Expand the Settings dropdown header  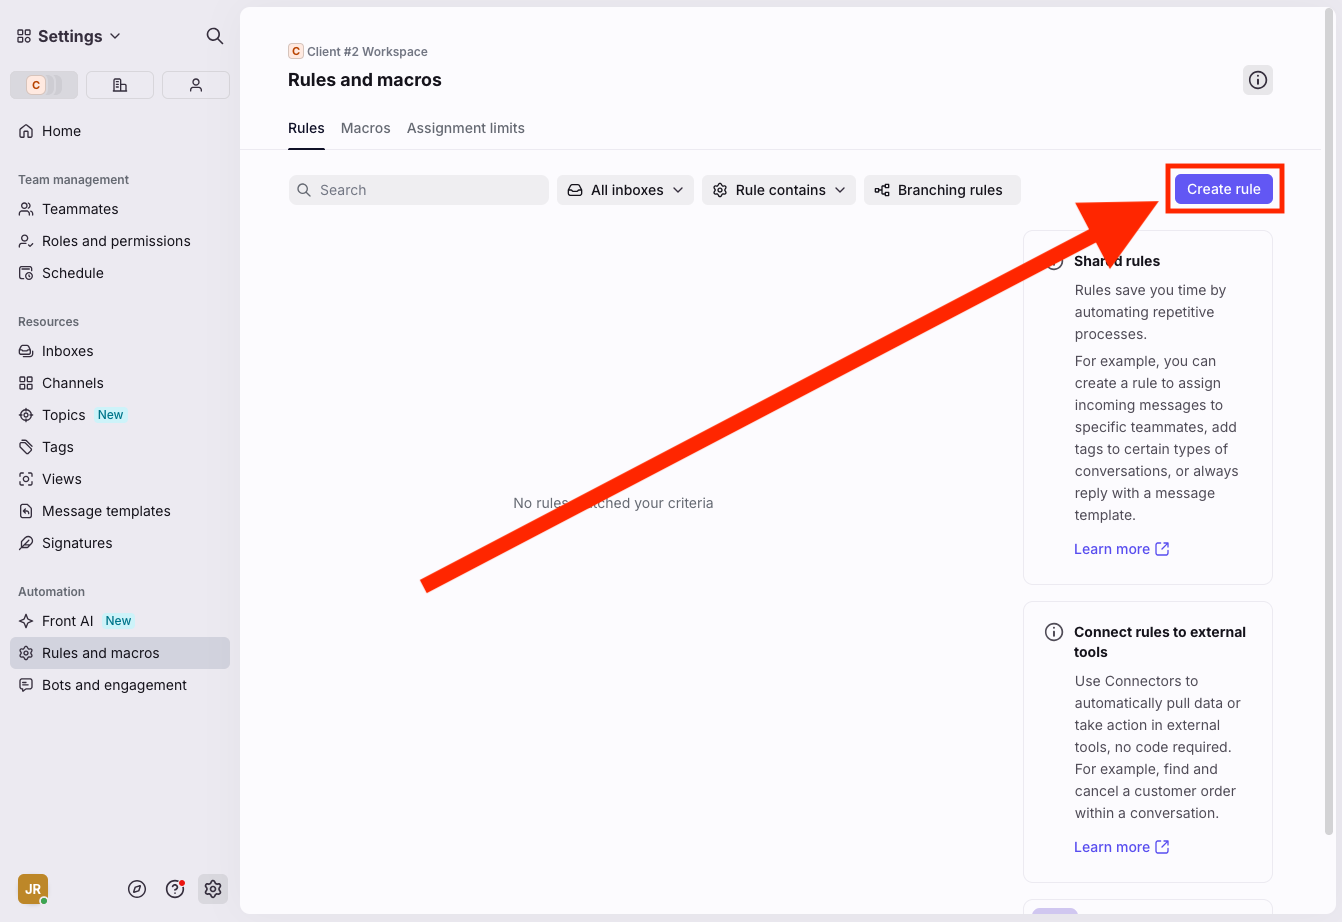(x=69, y=36)
